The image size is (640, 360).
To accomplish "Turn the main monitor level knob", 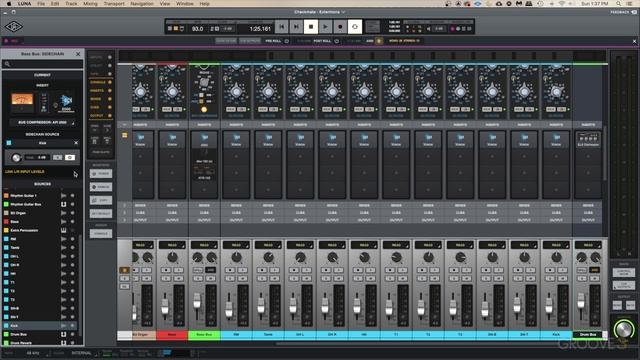I will [623, 329].
